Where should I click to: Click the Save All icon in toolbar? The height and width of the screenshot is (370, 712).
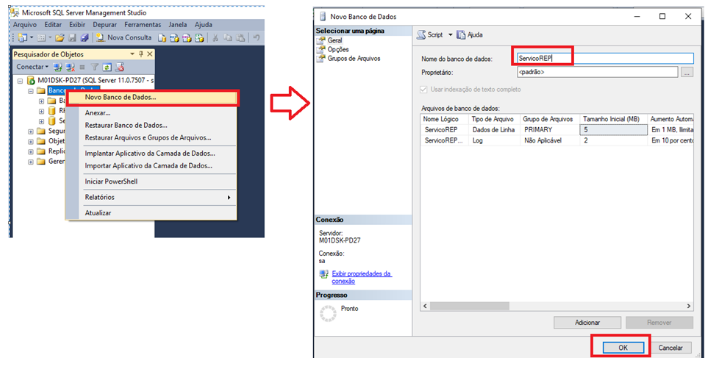84,38
